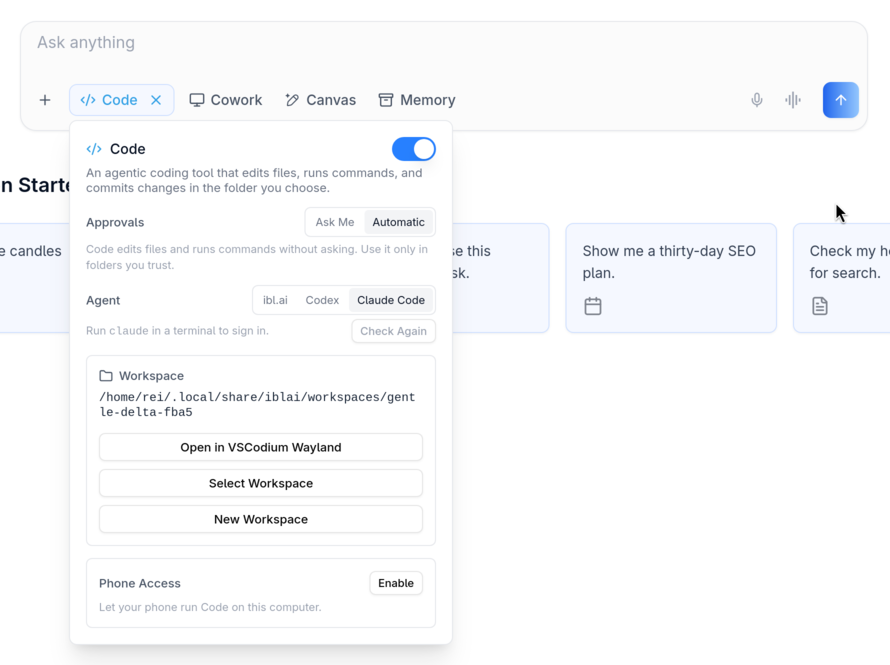Set Approvals to Ask Me
This screenshot has height=665, width=890.
tap(335, 222)
